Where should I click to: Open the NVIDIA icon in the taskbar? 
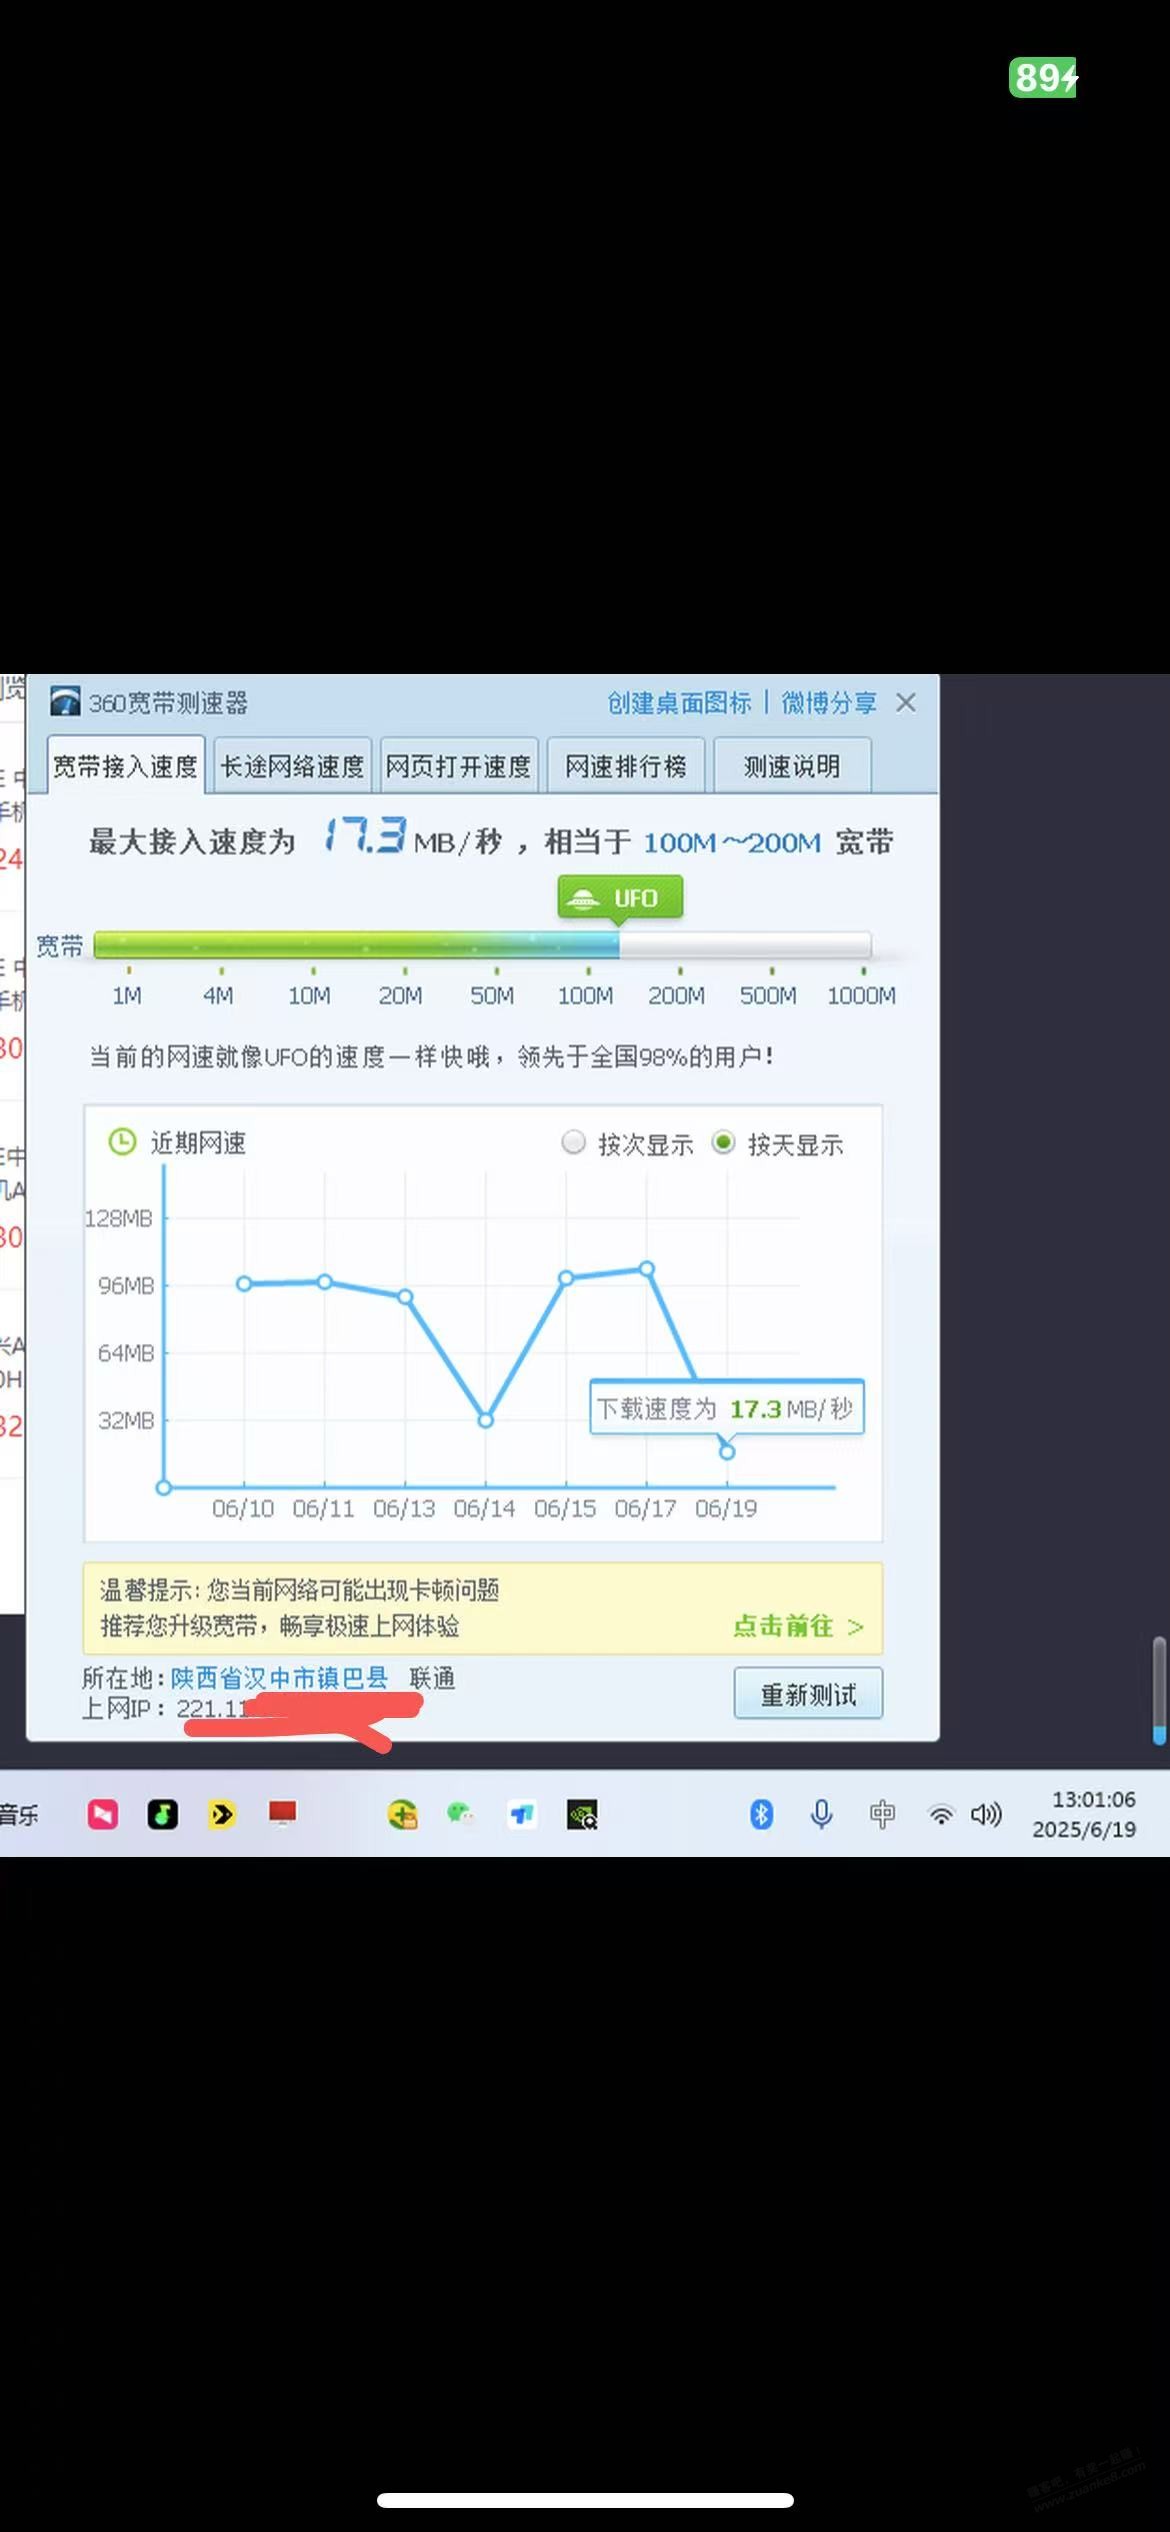[x=582, y=1814]
